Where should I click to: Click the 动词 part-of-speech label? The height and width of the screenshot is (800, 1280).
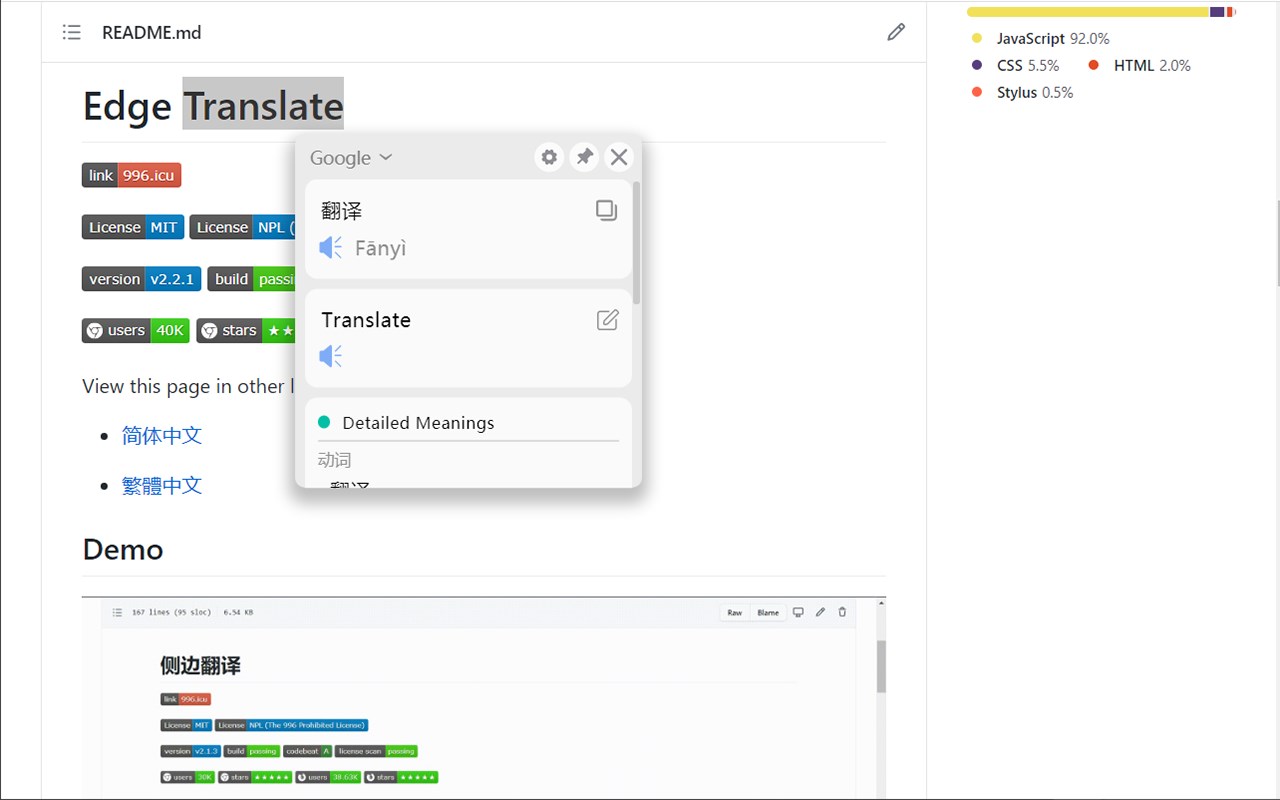[x=334, y=460]
